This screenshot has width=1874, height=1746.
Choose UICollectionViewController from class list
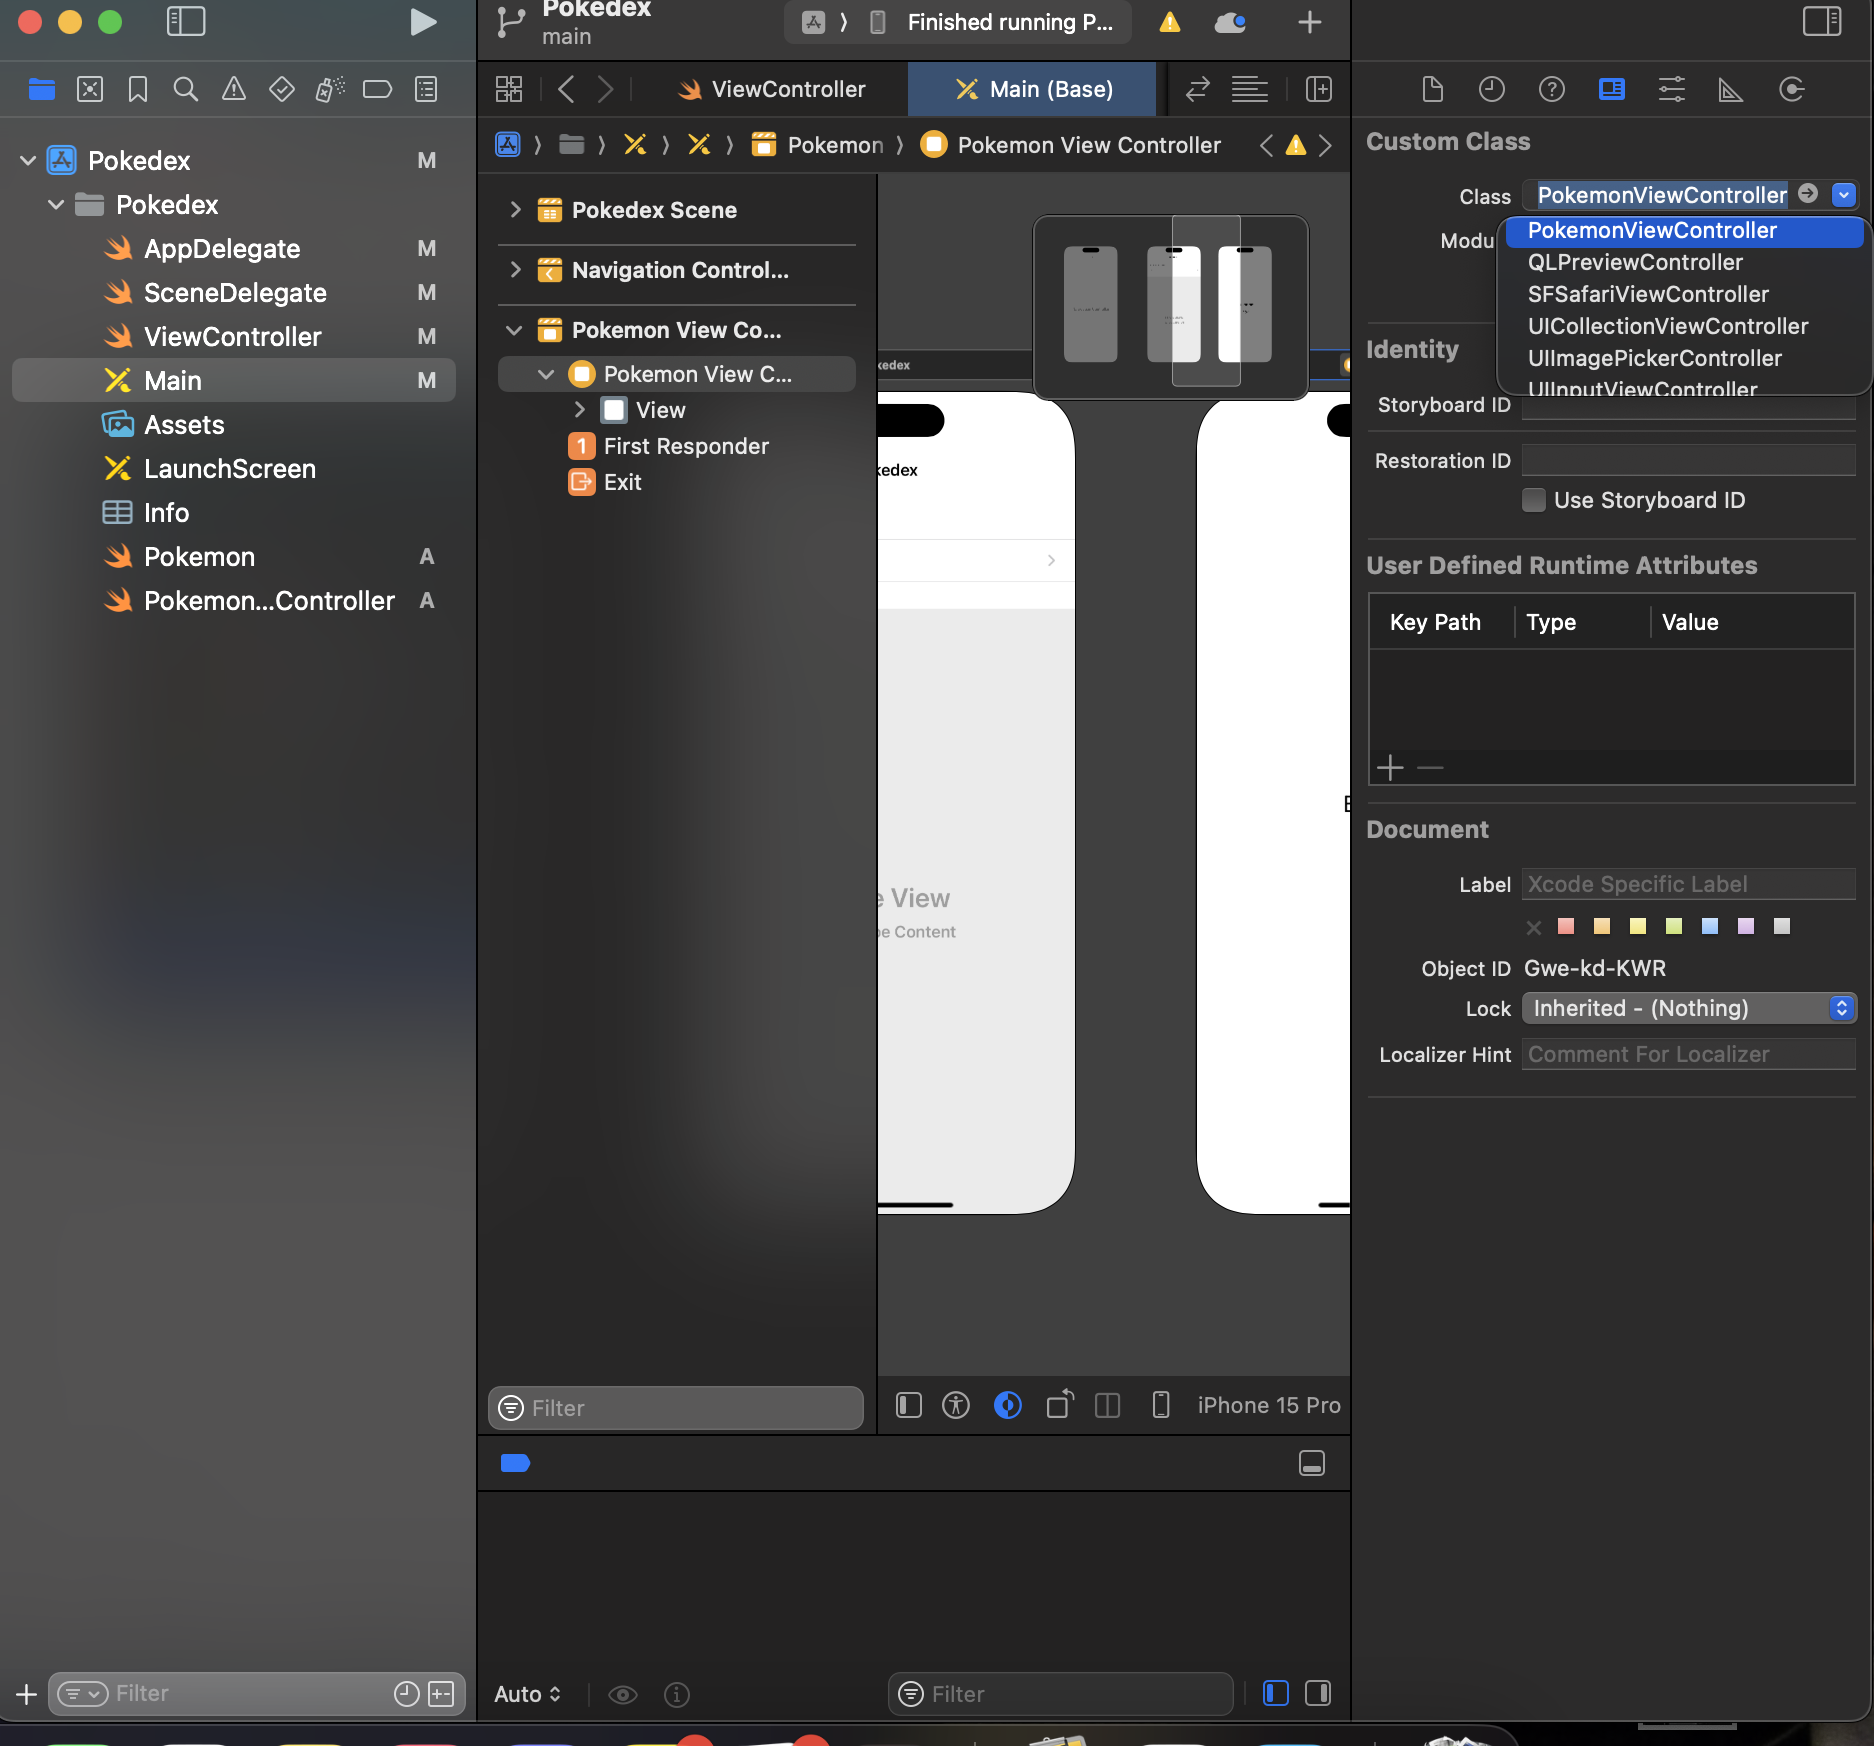1668,326
